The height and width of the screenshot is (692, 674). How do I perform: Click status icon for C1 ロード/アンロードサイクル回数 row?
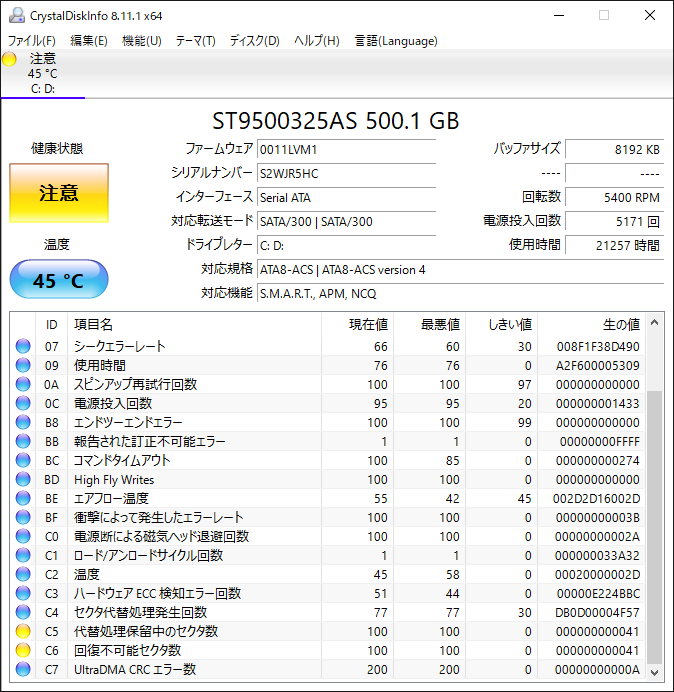23,555
